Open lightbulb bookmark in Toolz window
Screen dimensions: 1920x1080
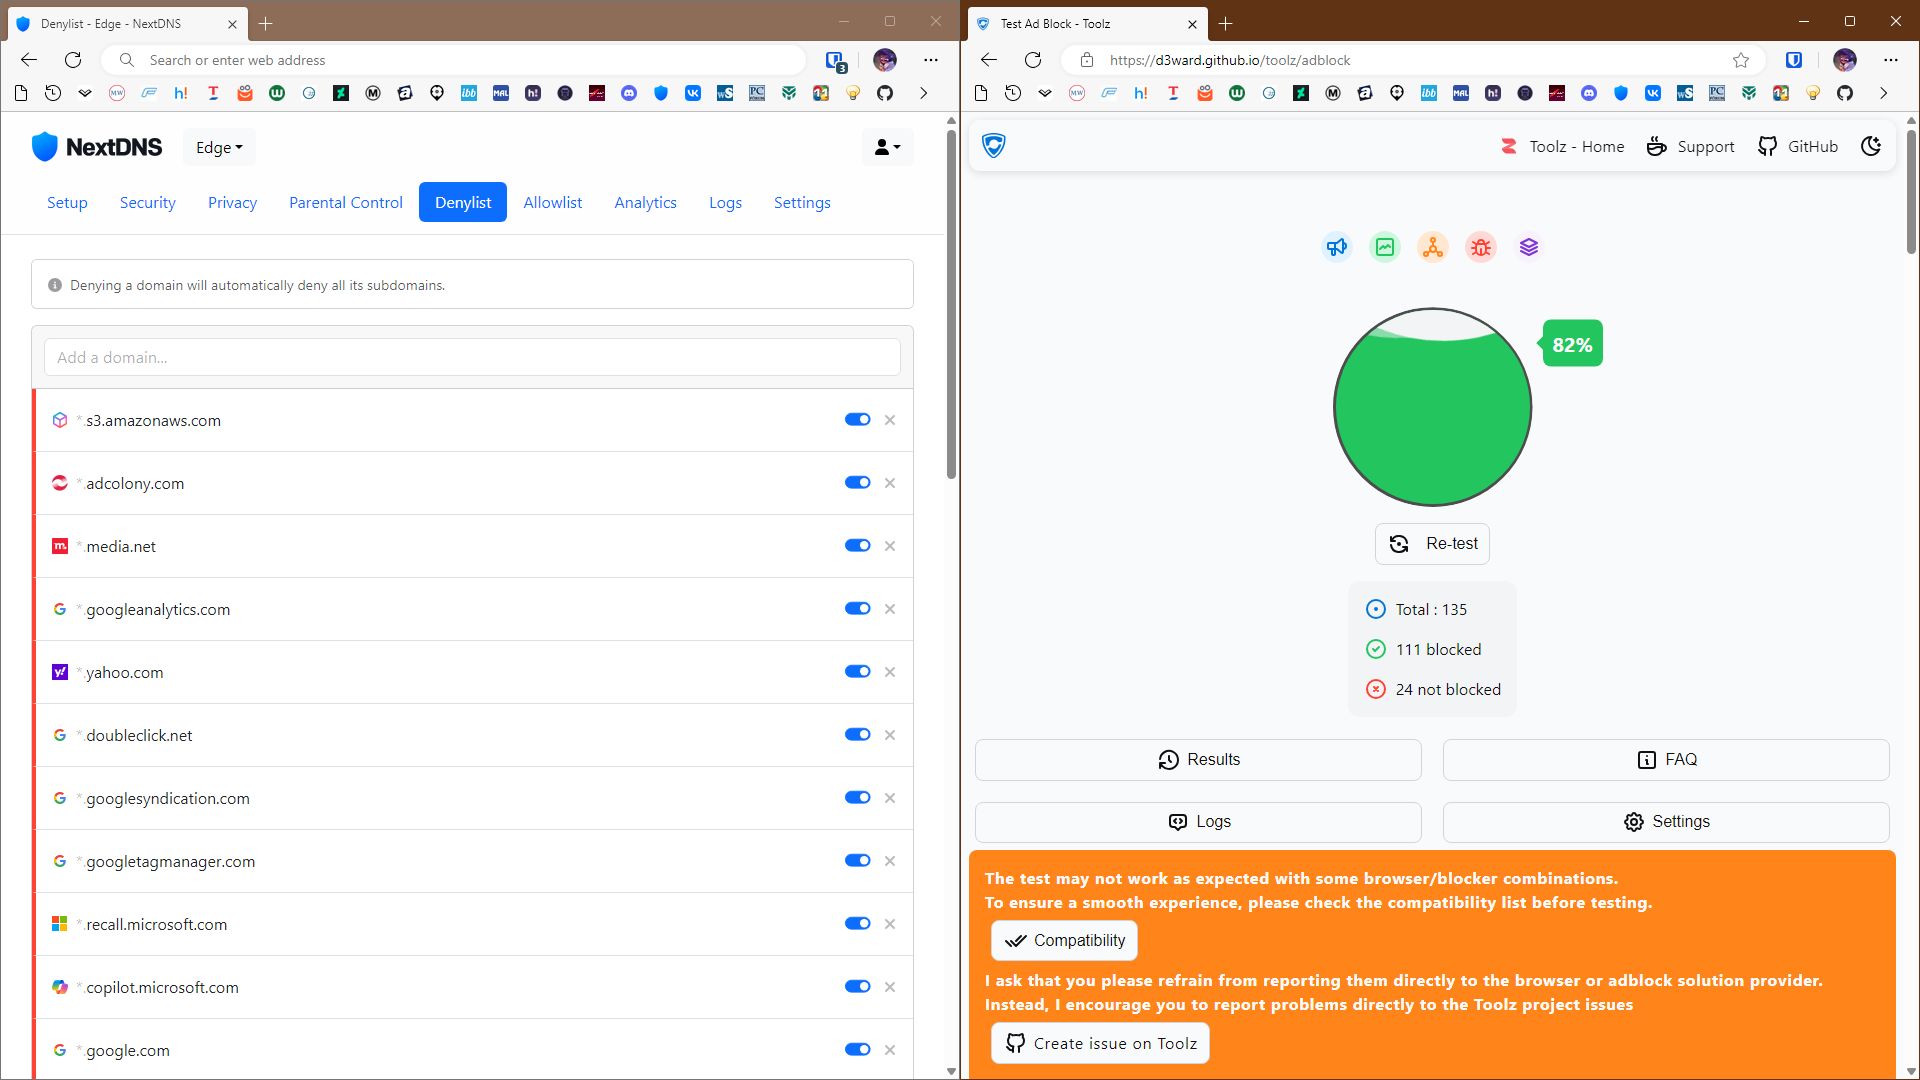[x=1813, y=93]
